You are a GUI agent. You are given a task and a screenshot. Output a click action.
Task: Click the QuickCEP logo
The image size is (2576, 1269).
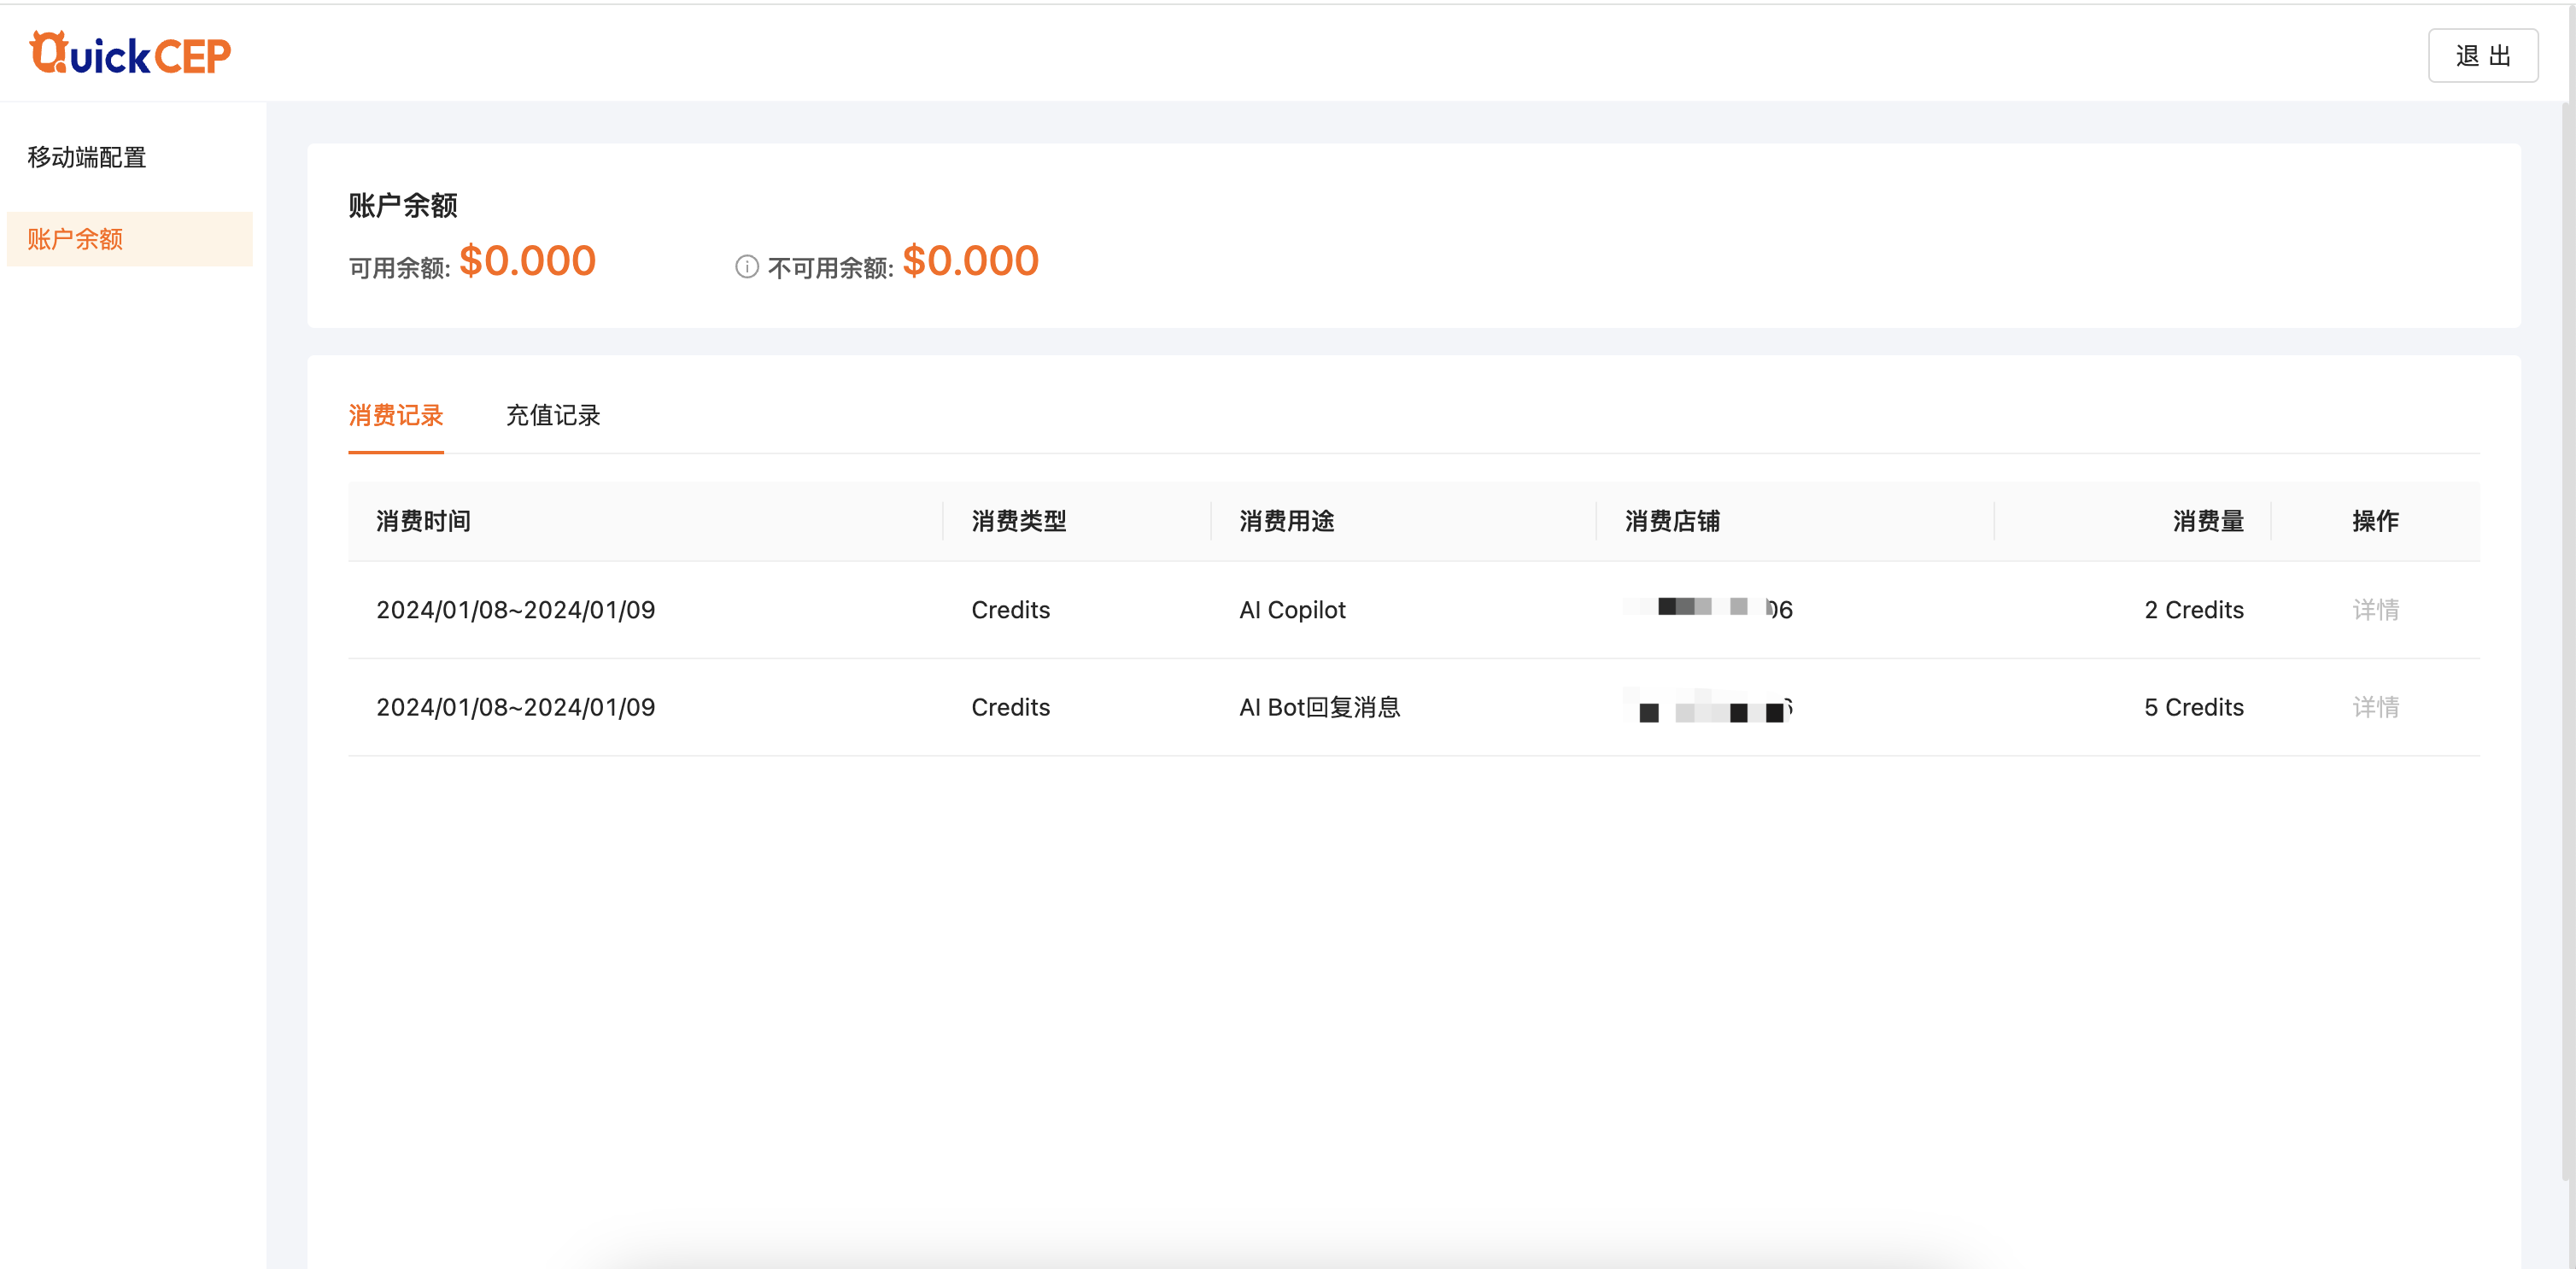click(130, 54)
